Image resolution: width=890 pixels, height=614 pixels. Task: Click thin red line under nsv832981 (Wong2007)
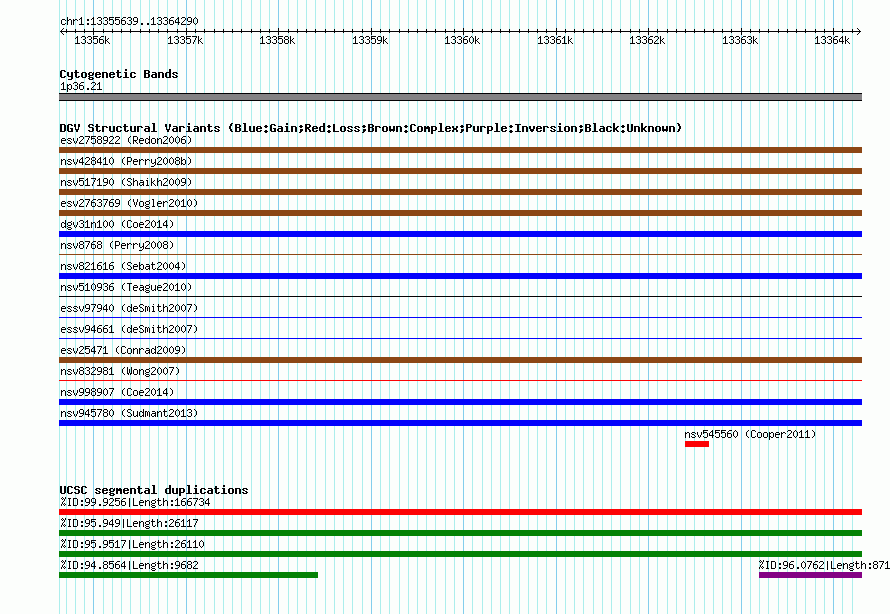(x=460, y=380)
